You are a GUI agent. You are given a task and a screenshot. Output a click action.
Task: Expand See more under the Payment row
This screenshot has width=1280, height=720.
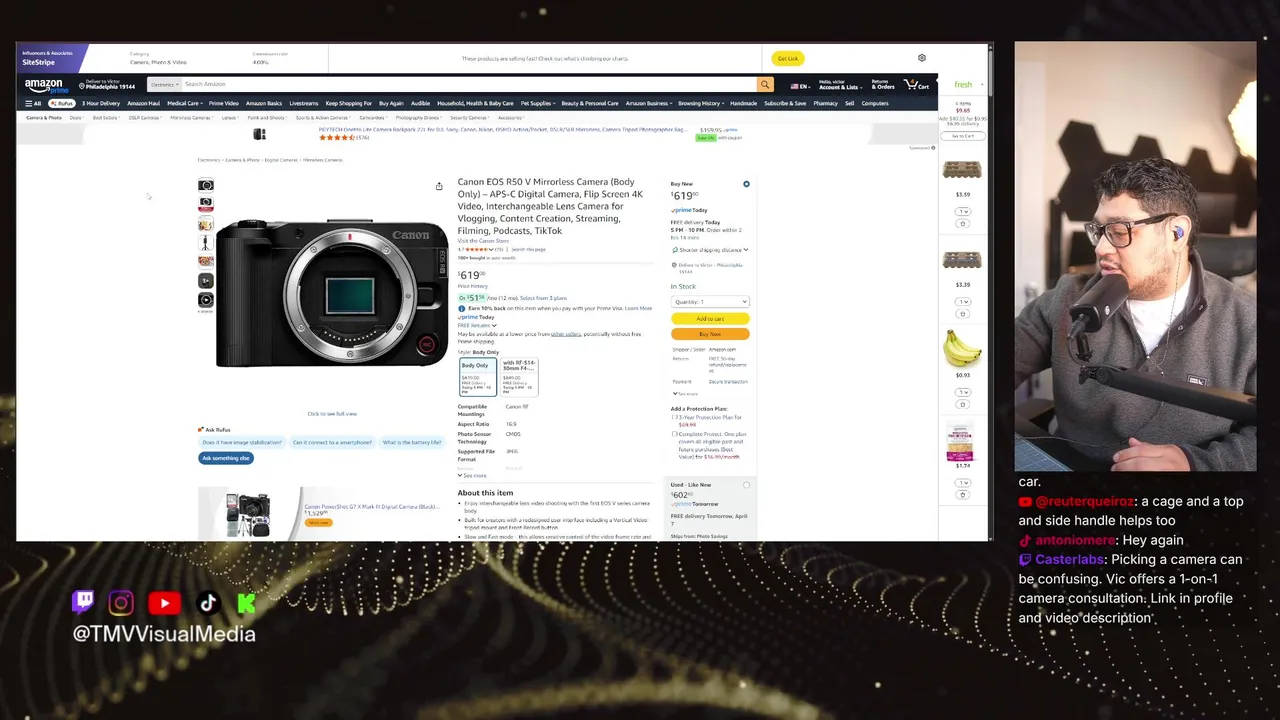685,394
